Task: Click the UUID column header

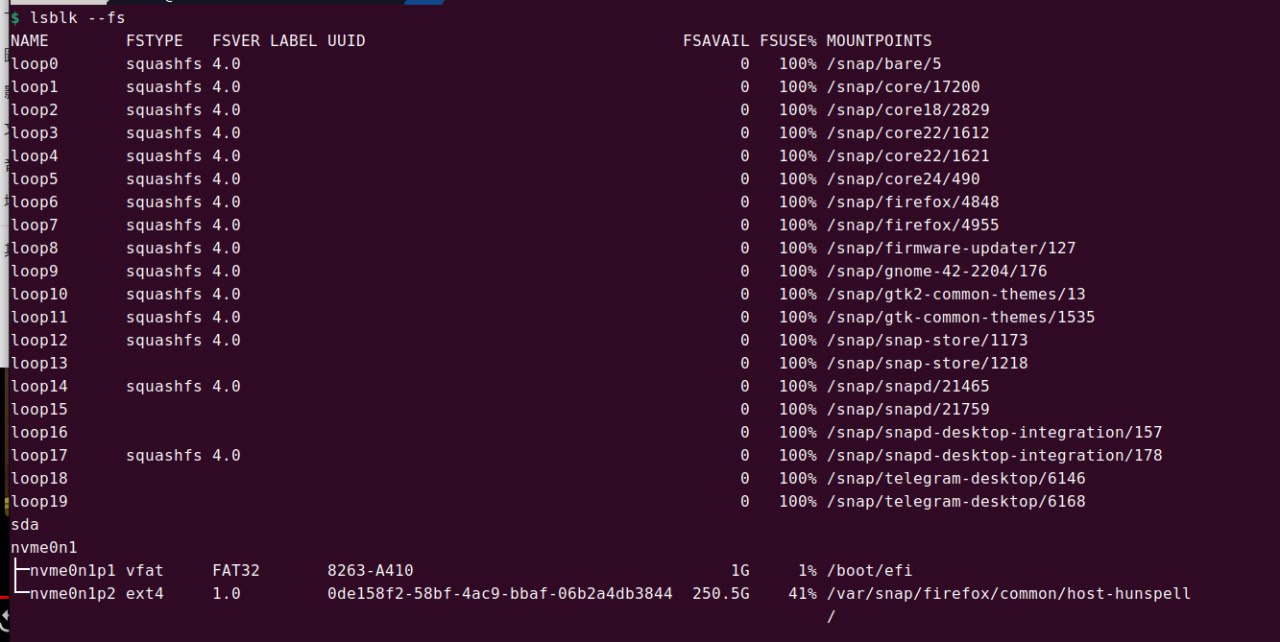Action: click(x=346, y=41)
